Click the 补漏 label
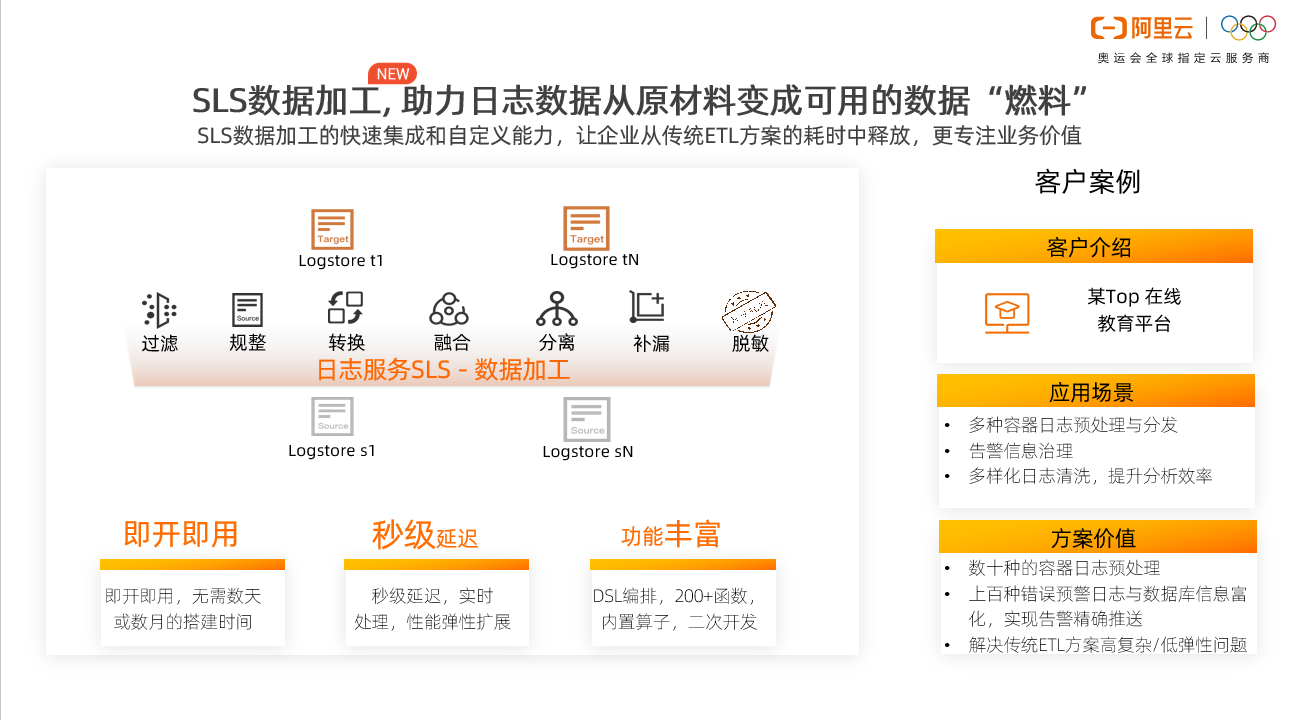Viewport: 1295px width, 720px height. pos(651,343)
